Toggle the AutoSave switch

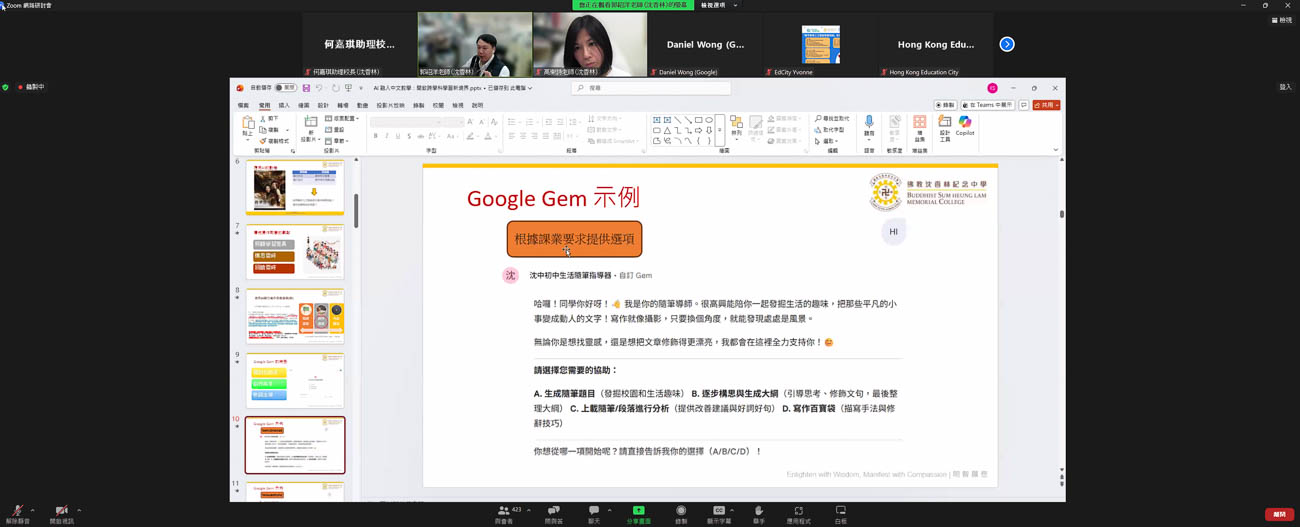coord(286,88)
